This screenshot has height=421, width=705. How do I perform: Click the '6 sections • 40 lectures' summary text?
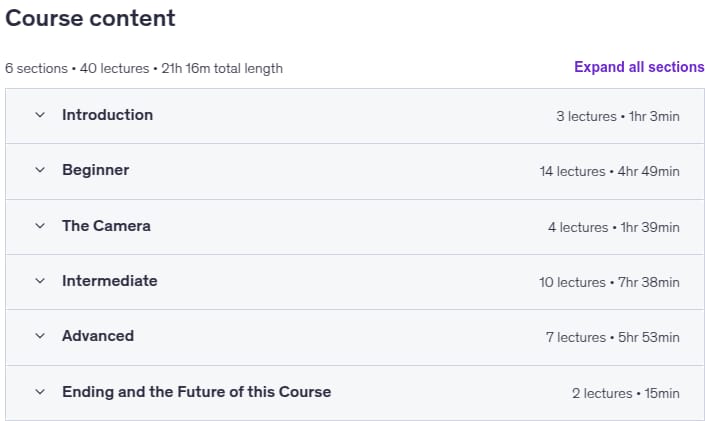(77, 68)
